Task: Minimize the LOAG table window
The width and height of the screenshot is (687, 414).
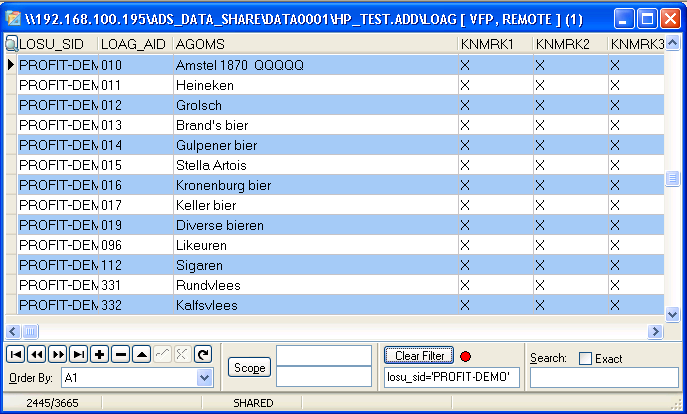Action: coord(624,19)
